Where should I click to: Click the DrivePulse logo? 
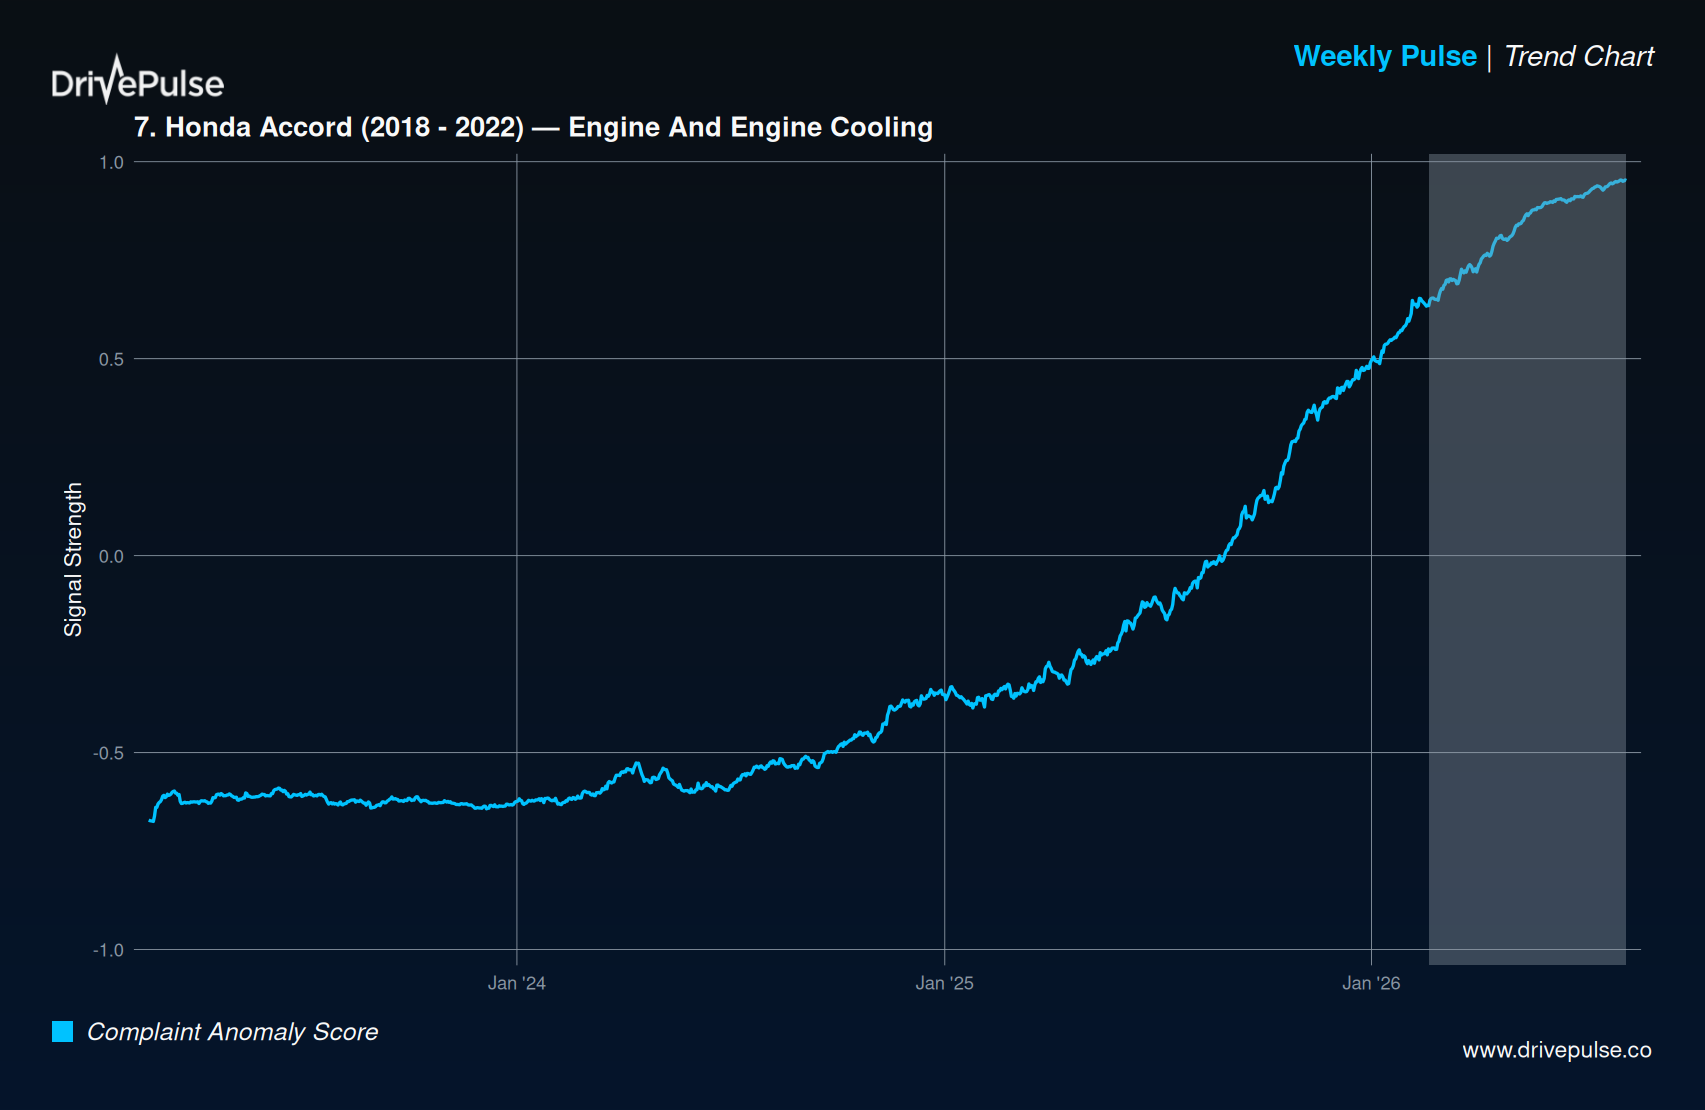tap(138, 80)
